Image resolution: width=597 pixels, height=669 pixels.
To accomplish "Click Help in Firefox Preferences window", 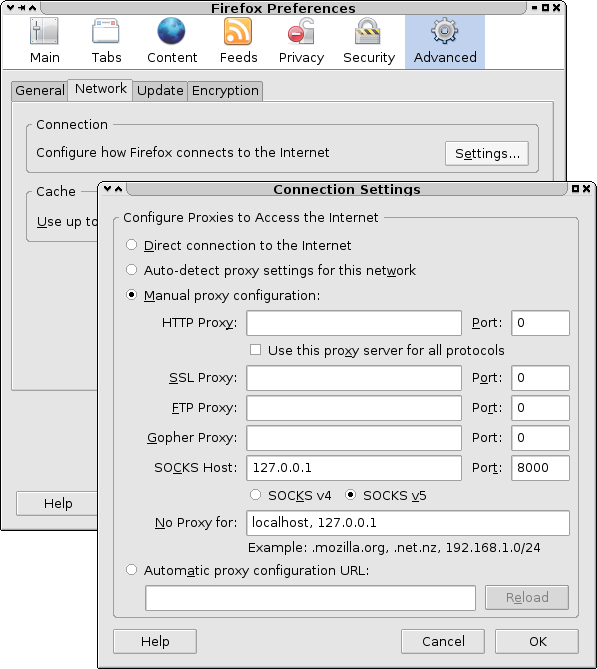I will coord(58,503).
